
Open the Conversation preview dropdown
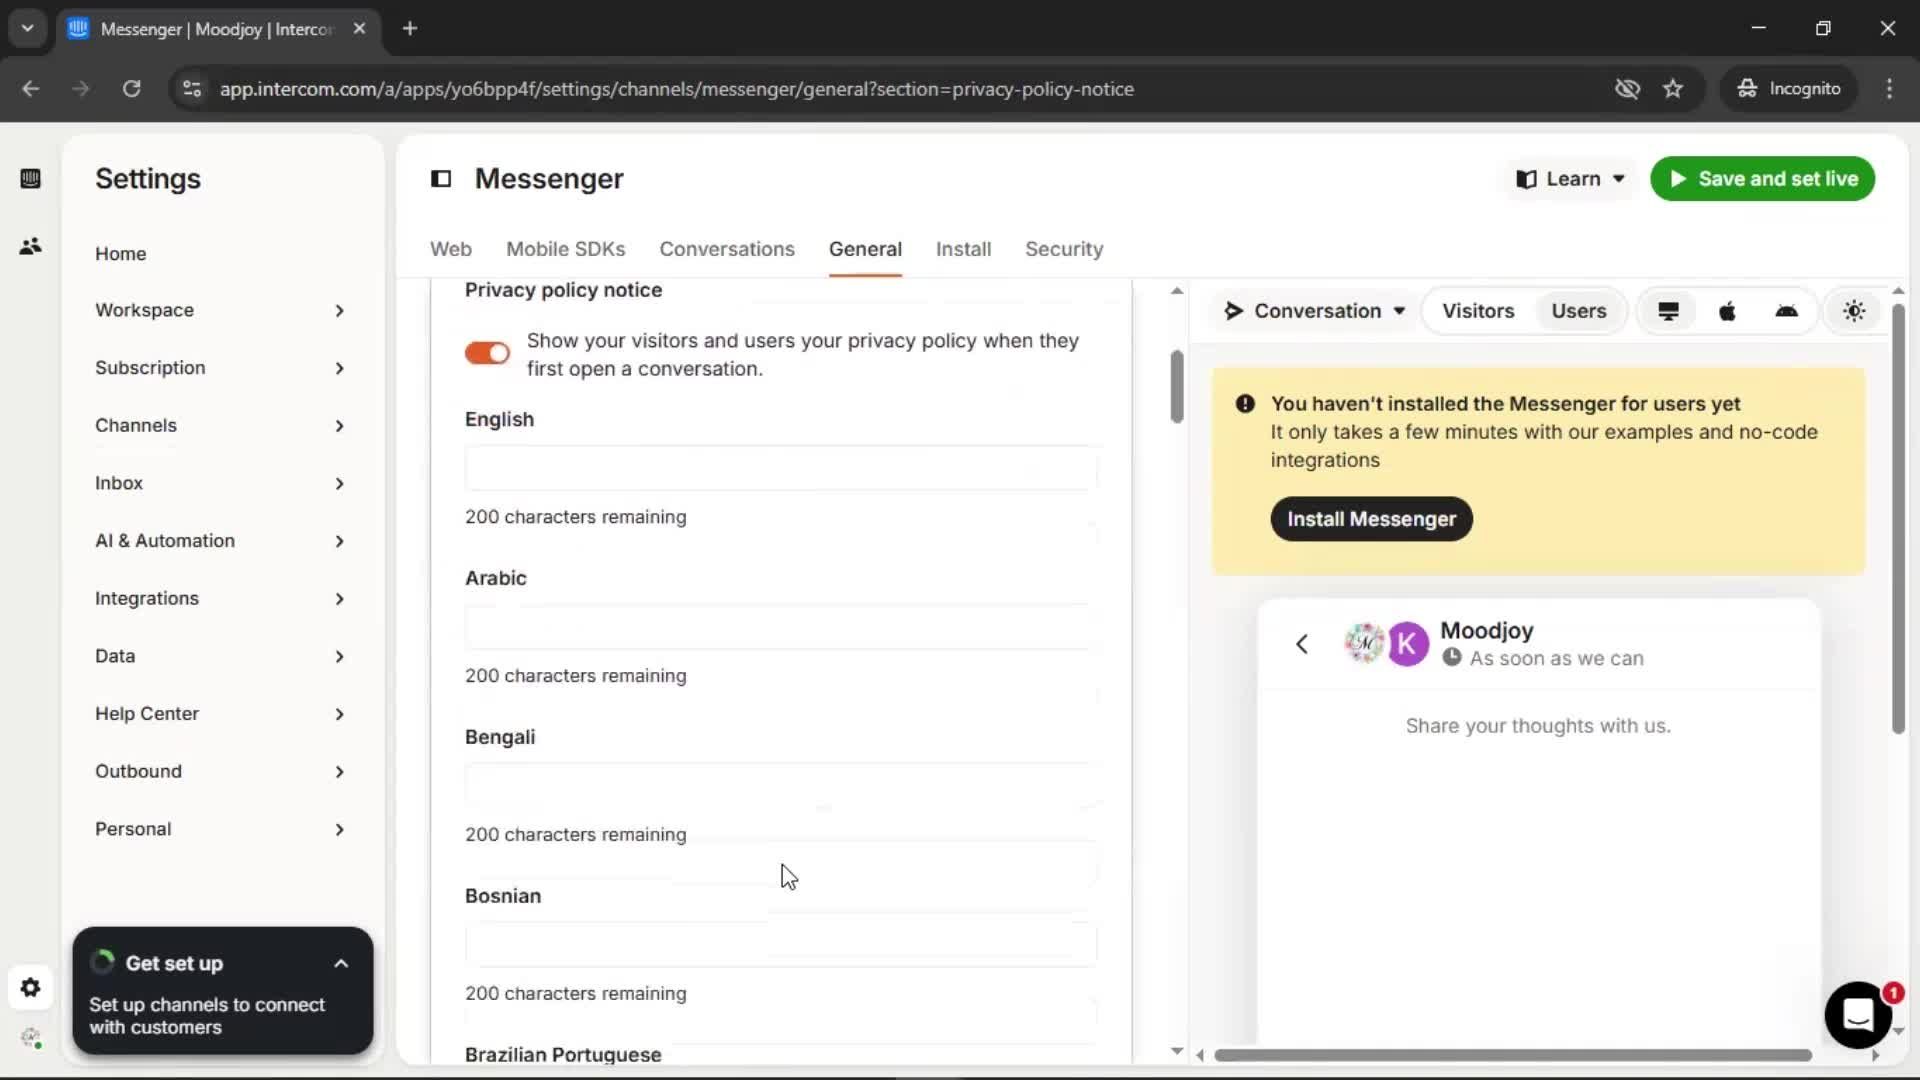click(x=1315, y=311)
